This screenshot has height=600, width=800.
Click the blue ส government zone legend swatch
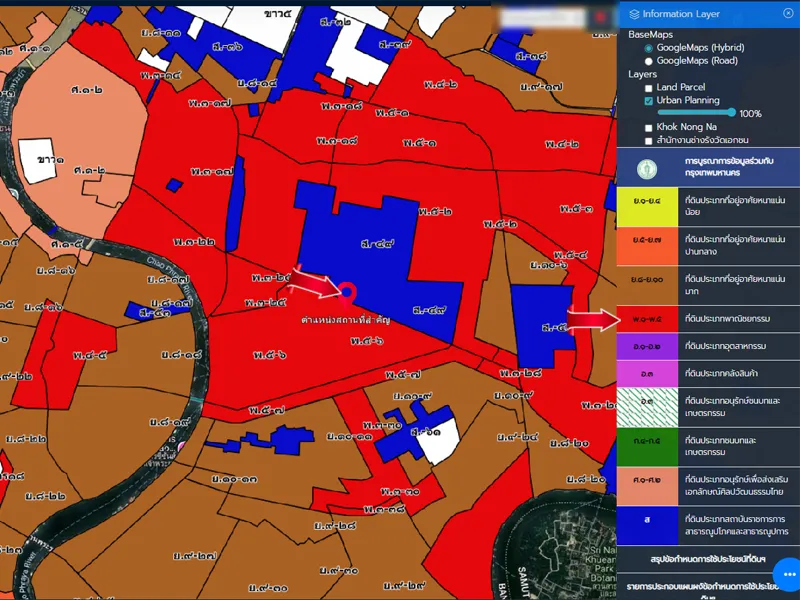[645, 521]
